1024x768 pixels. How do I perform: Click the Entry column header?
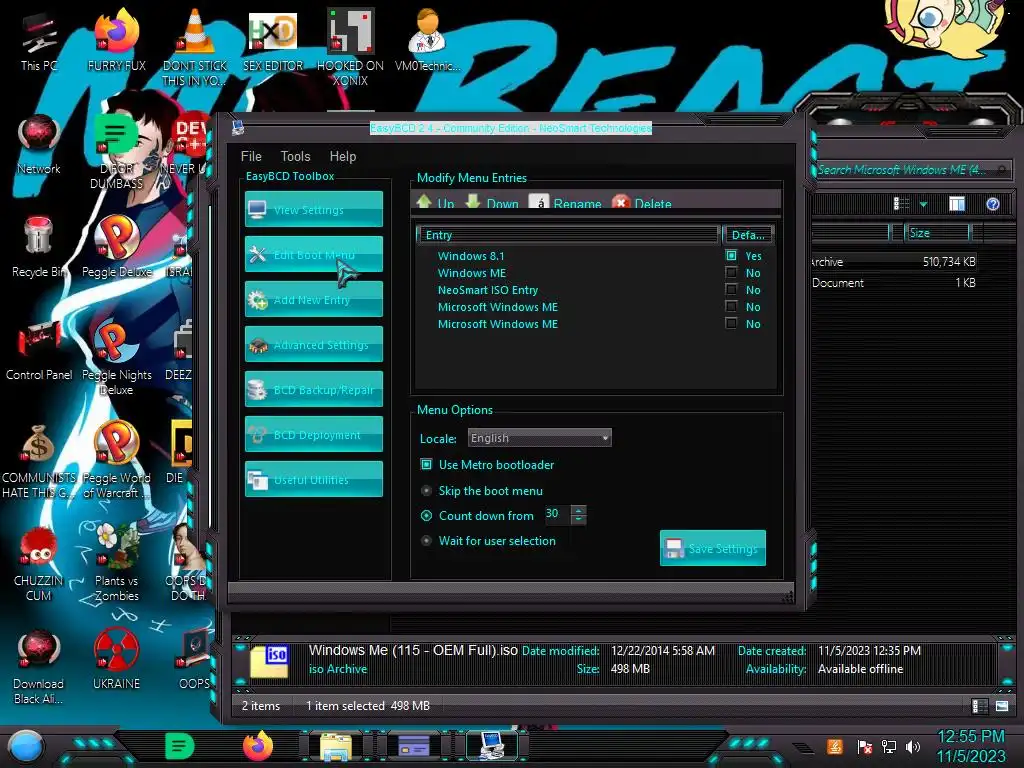coord(568,234)
